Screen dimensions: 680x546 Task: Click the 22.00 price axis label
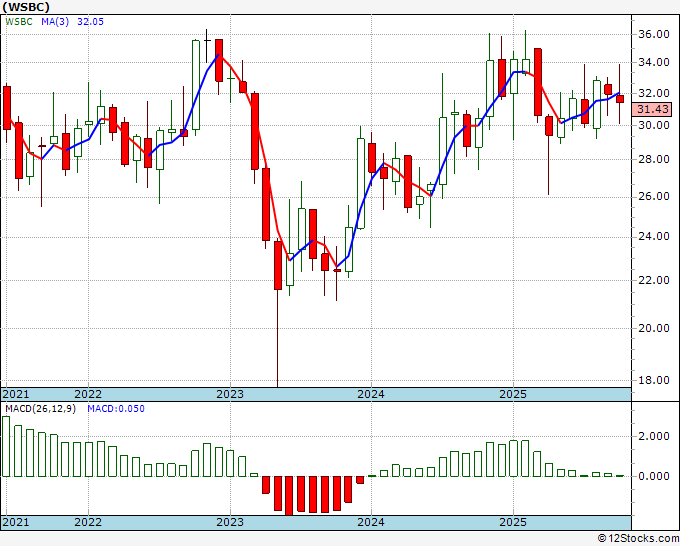654,280
